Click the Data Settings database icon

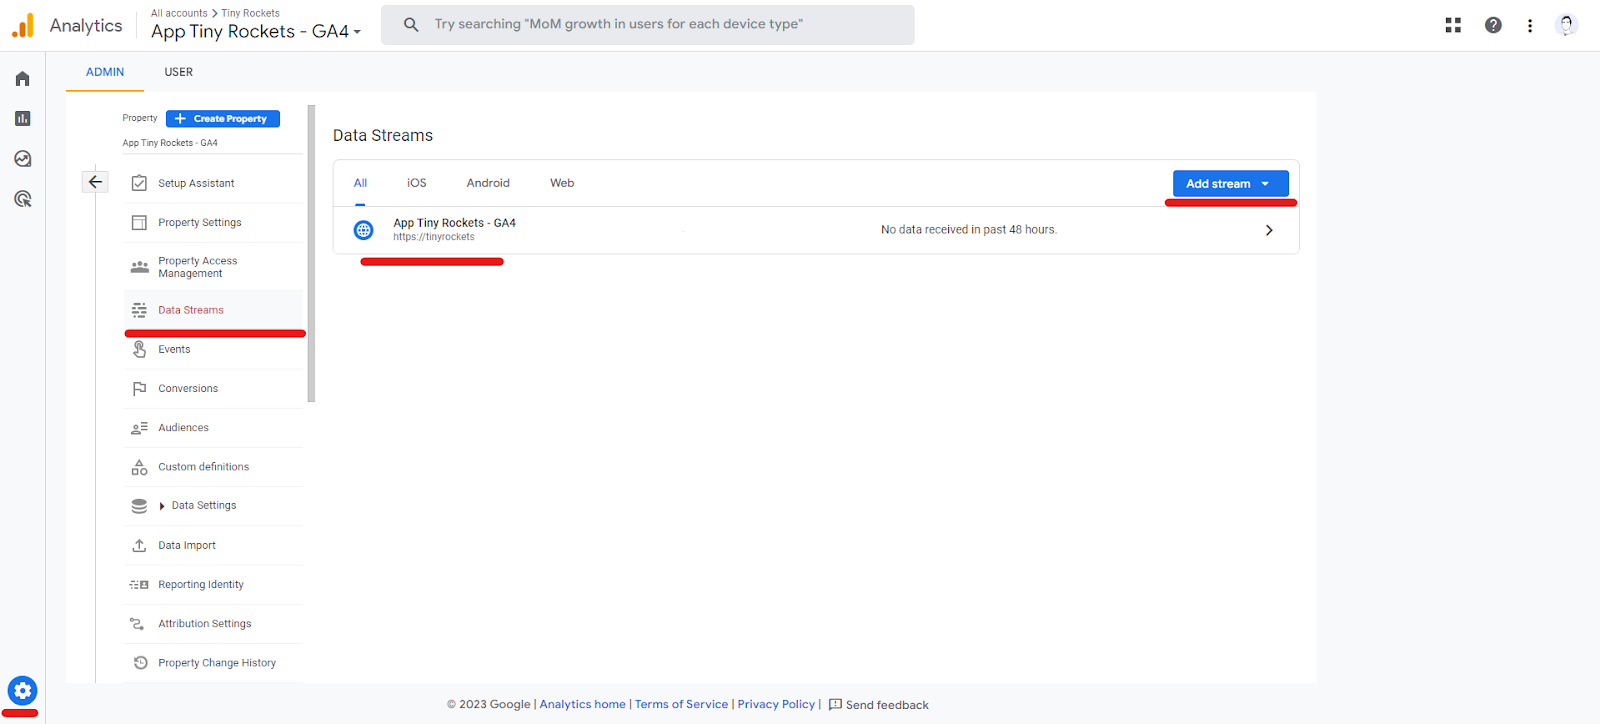tap(139, 506)
